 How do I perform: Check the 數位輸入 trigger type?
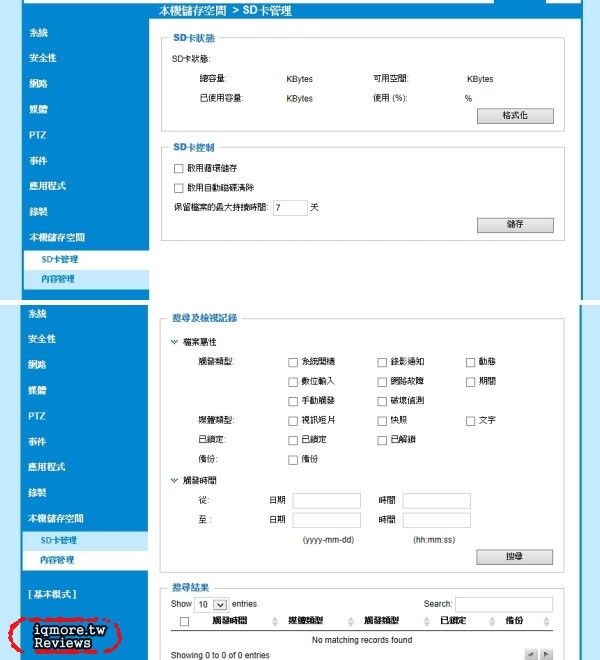pyautogui.click(x=293, y=382)
